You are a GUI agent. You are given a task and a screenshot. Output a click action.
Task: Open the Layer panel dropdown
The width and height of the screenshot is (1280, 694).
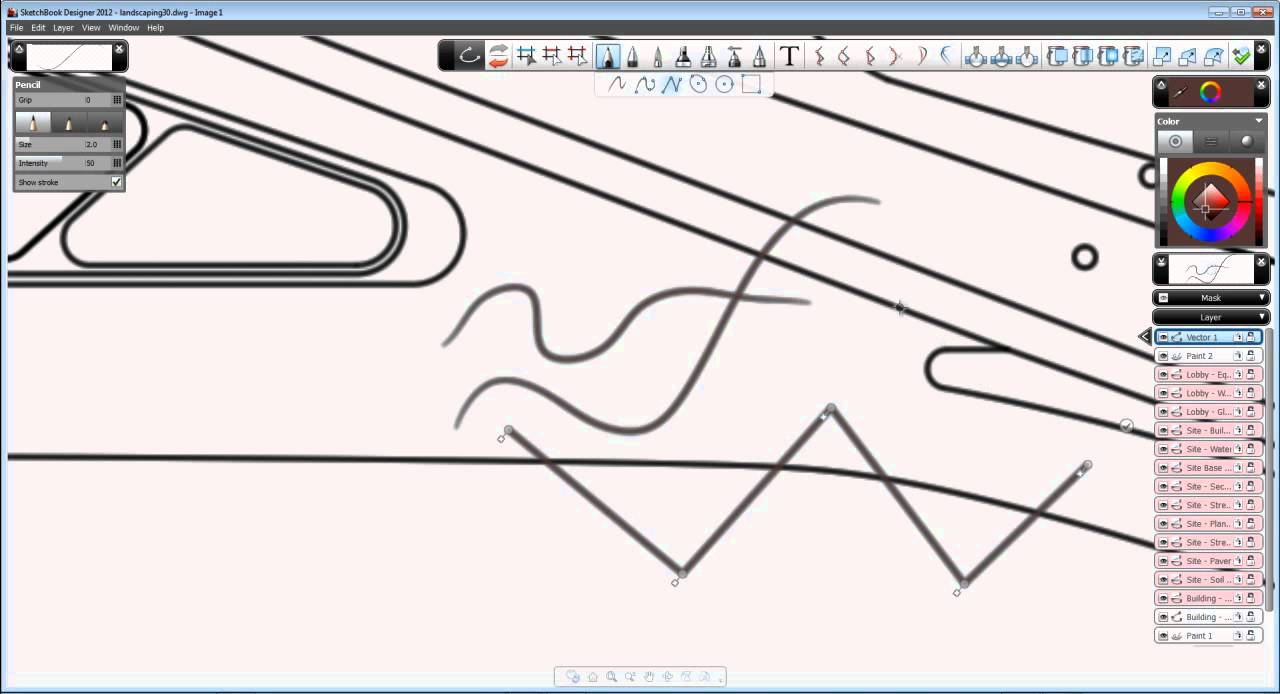pyautogui.click(x=1211, y=317)
